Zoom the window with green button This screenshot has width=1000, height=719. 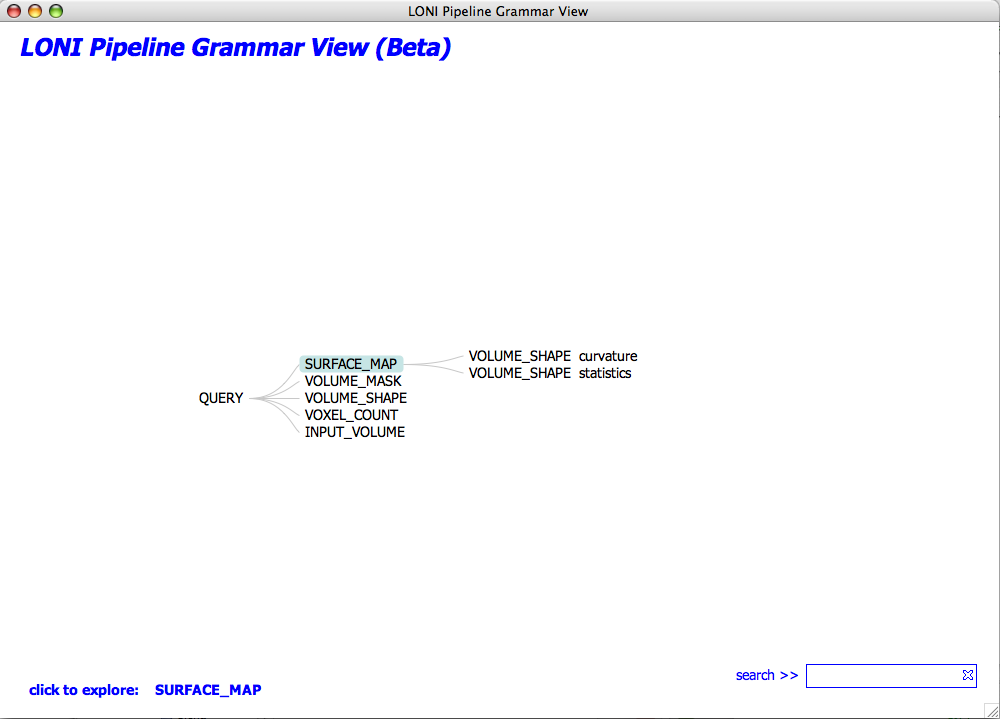[x=56, y=11]
